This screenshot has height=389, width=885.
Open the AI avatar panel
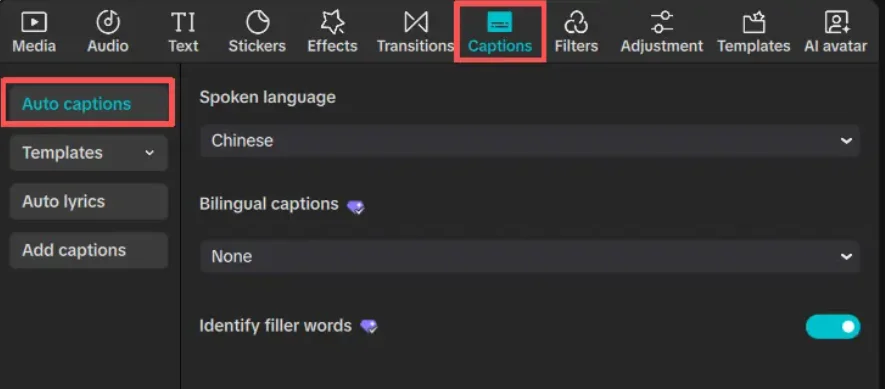[x=836, y=32]
